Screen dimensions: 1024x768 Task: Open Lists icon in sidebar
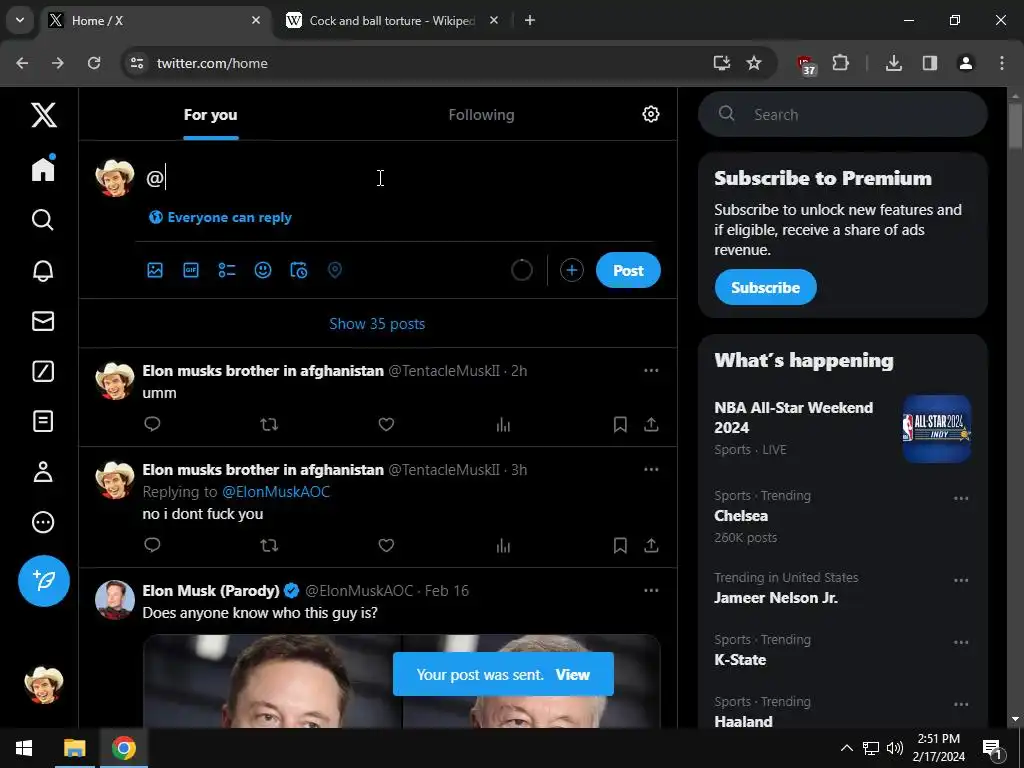tap(43, 421)
